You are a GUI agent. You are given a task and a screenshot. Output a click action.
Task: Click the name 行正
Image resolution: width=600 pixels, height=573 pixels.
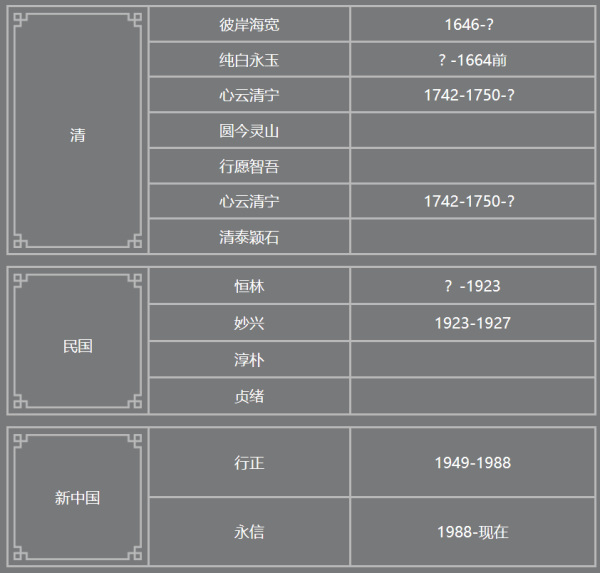[249, 463]
